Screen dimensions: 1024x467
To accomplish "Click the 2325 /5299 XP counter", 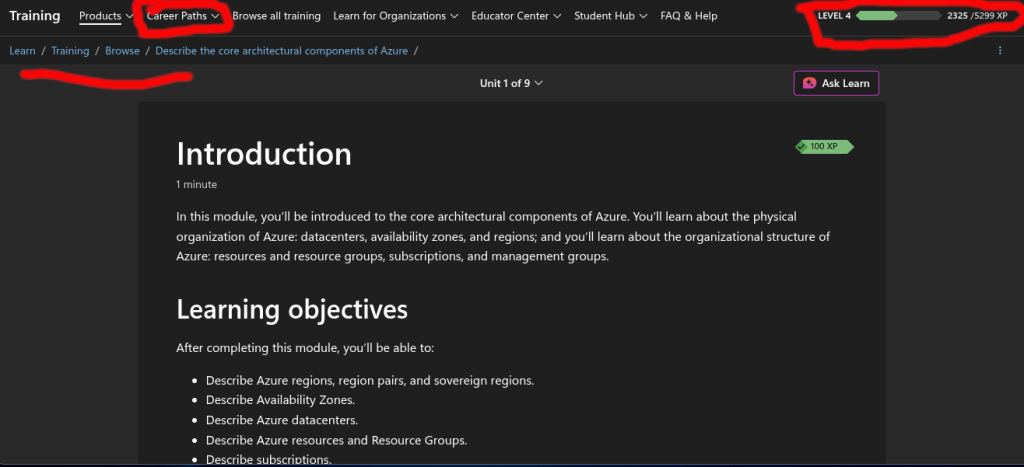I will pyautogui.click(x=977, y=16).
